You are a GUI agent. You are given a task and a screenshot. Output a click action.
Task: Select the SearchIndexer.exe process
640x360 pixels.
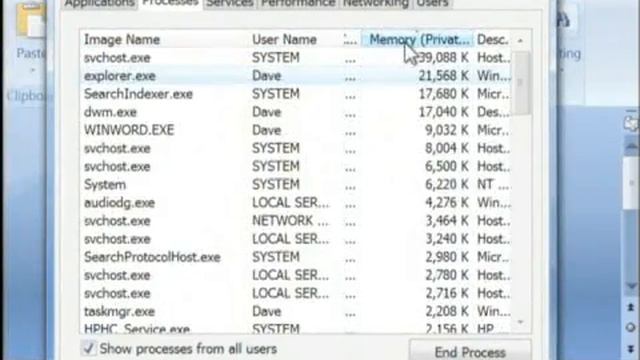296,94
